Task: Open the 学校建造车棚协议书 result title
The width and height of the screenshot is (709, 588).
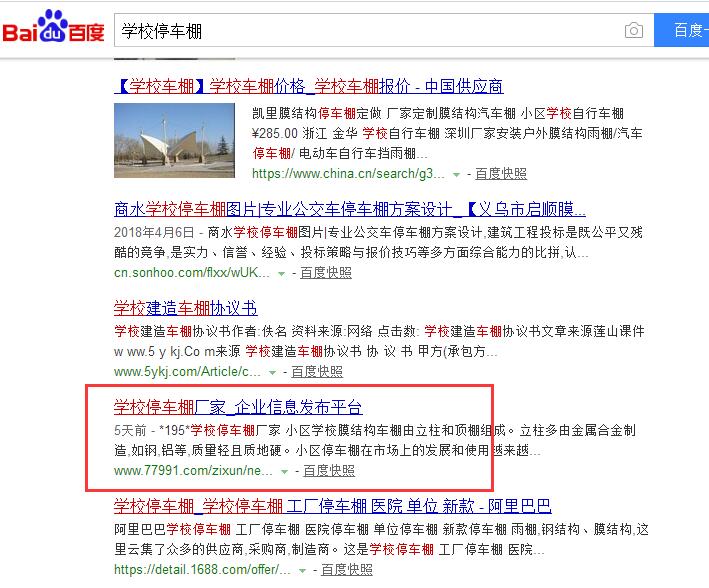Action: click(x=185, y=308)
